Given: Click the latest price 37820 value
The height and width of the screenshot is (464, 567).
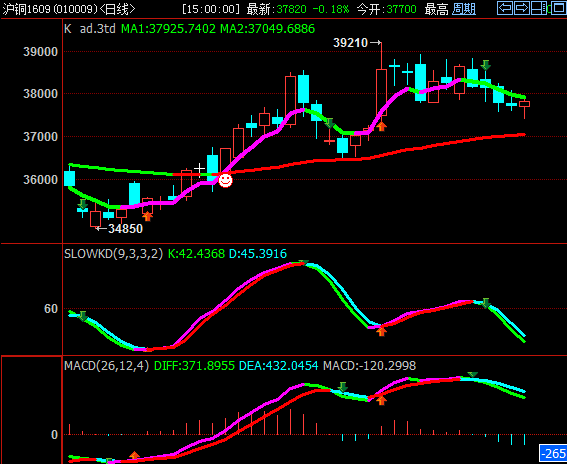Looking at the screenshot, I should point(291,9).
